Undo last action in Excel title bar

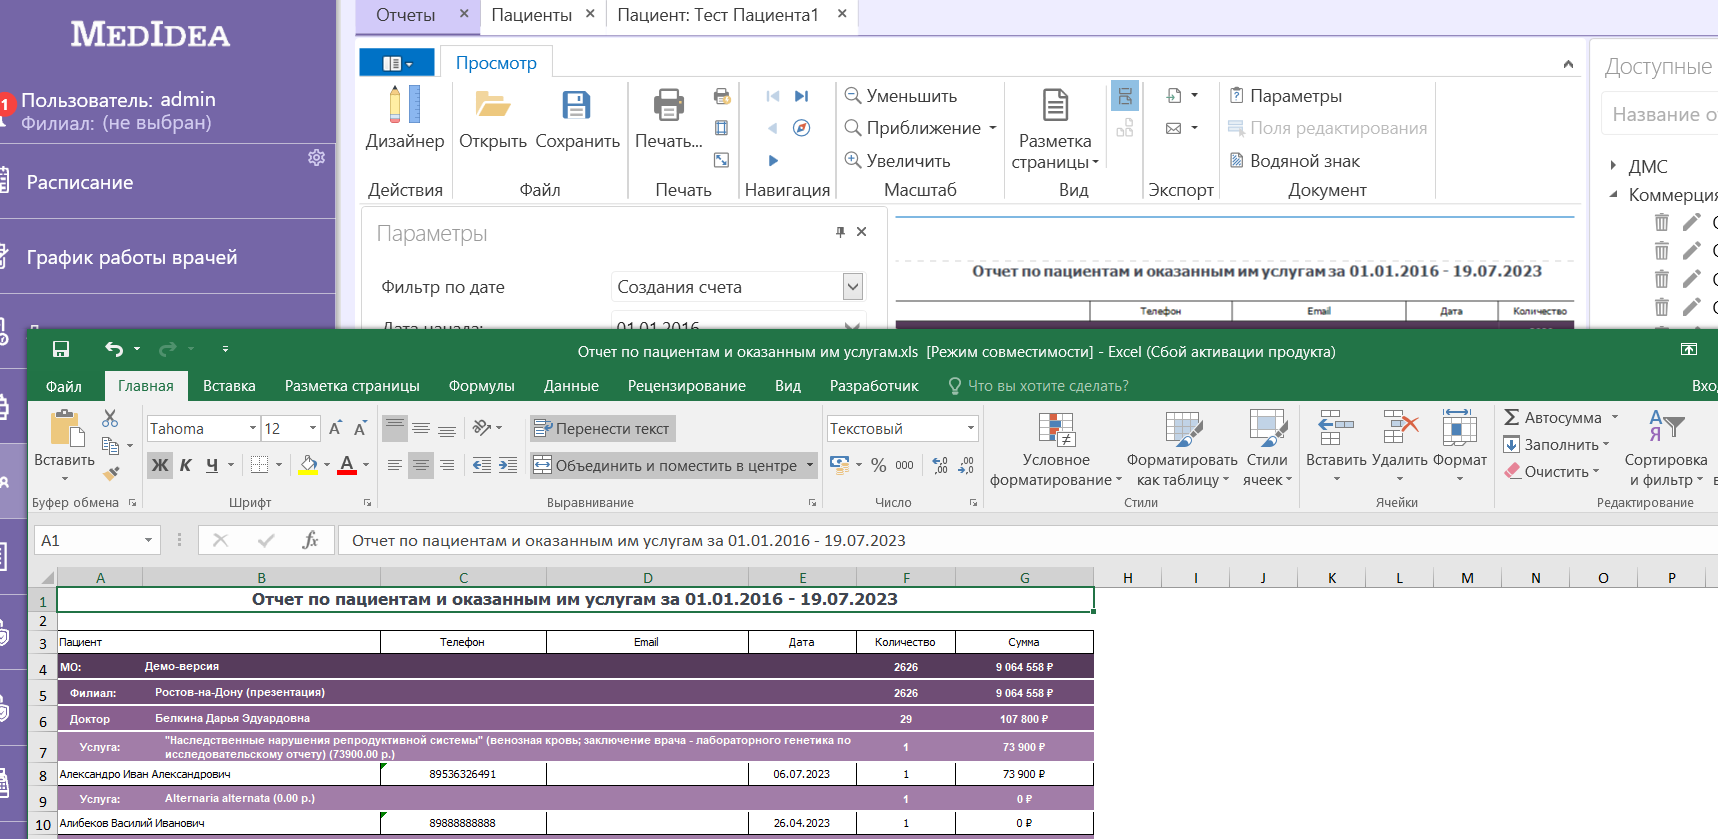coord(114,349)
